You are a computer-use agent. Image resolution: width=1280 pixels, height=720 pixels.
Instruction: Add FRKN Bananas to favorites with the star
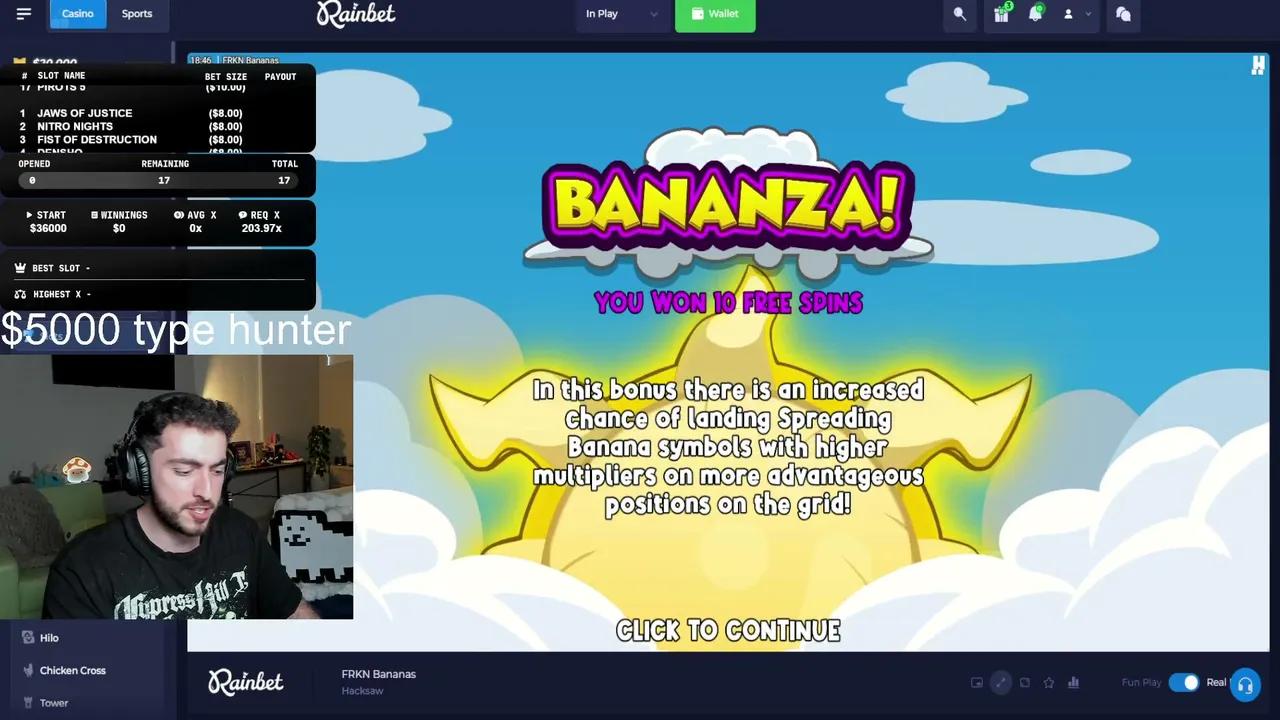[x=1049, y=683]
